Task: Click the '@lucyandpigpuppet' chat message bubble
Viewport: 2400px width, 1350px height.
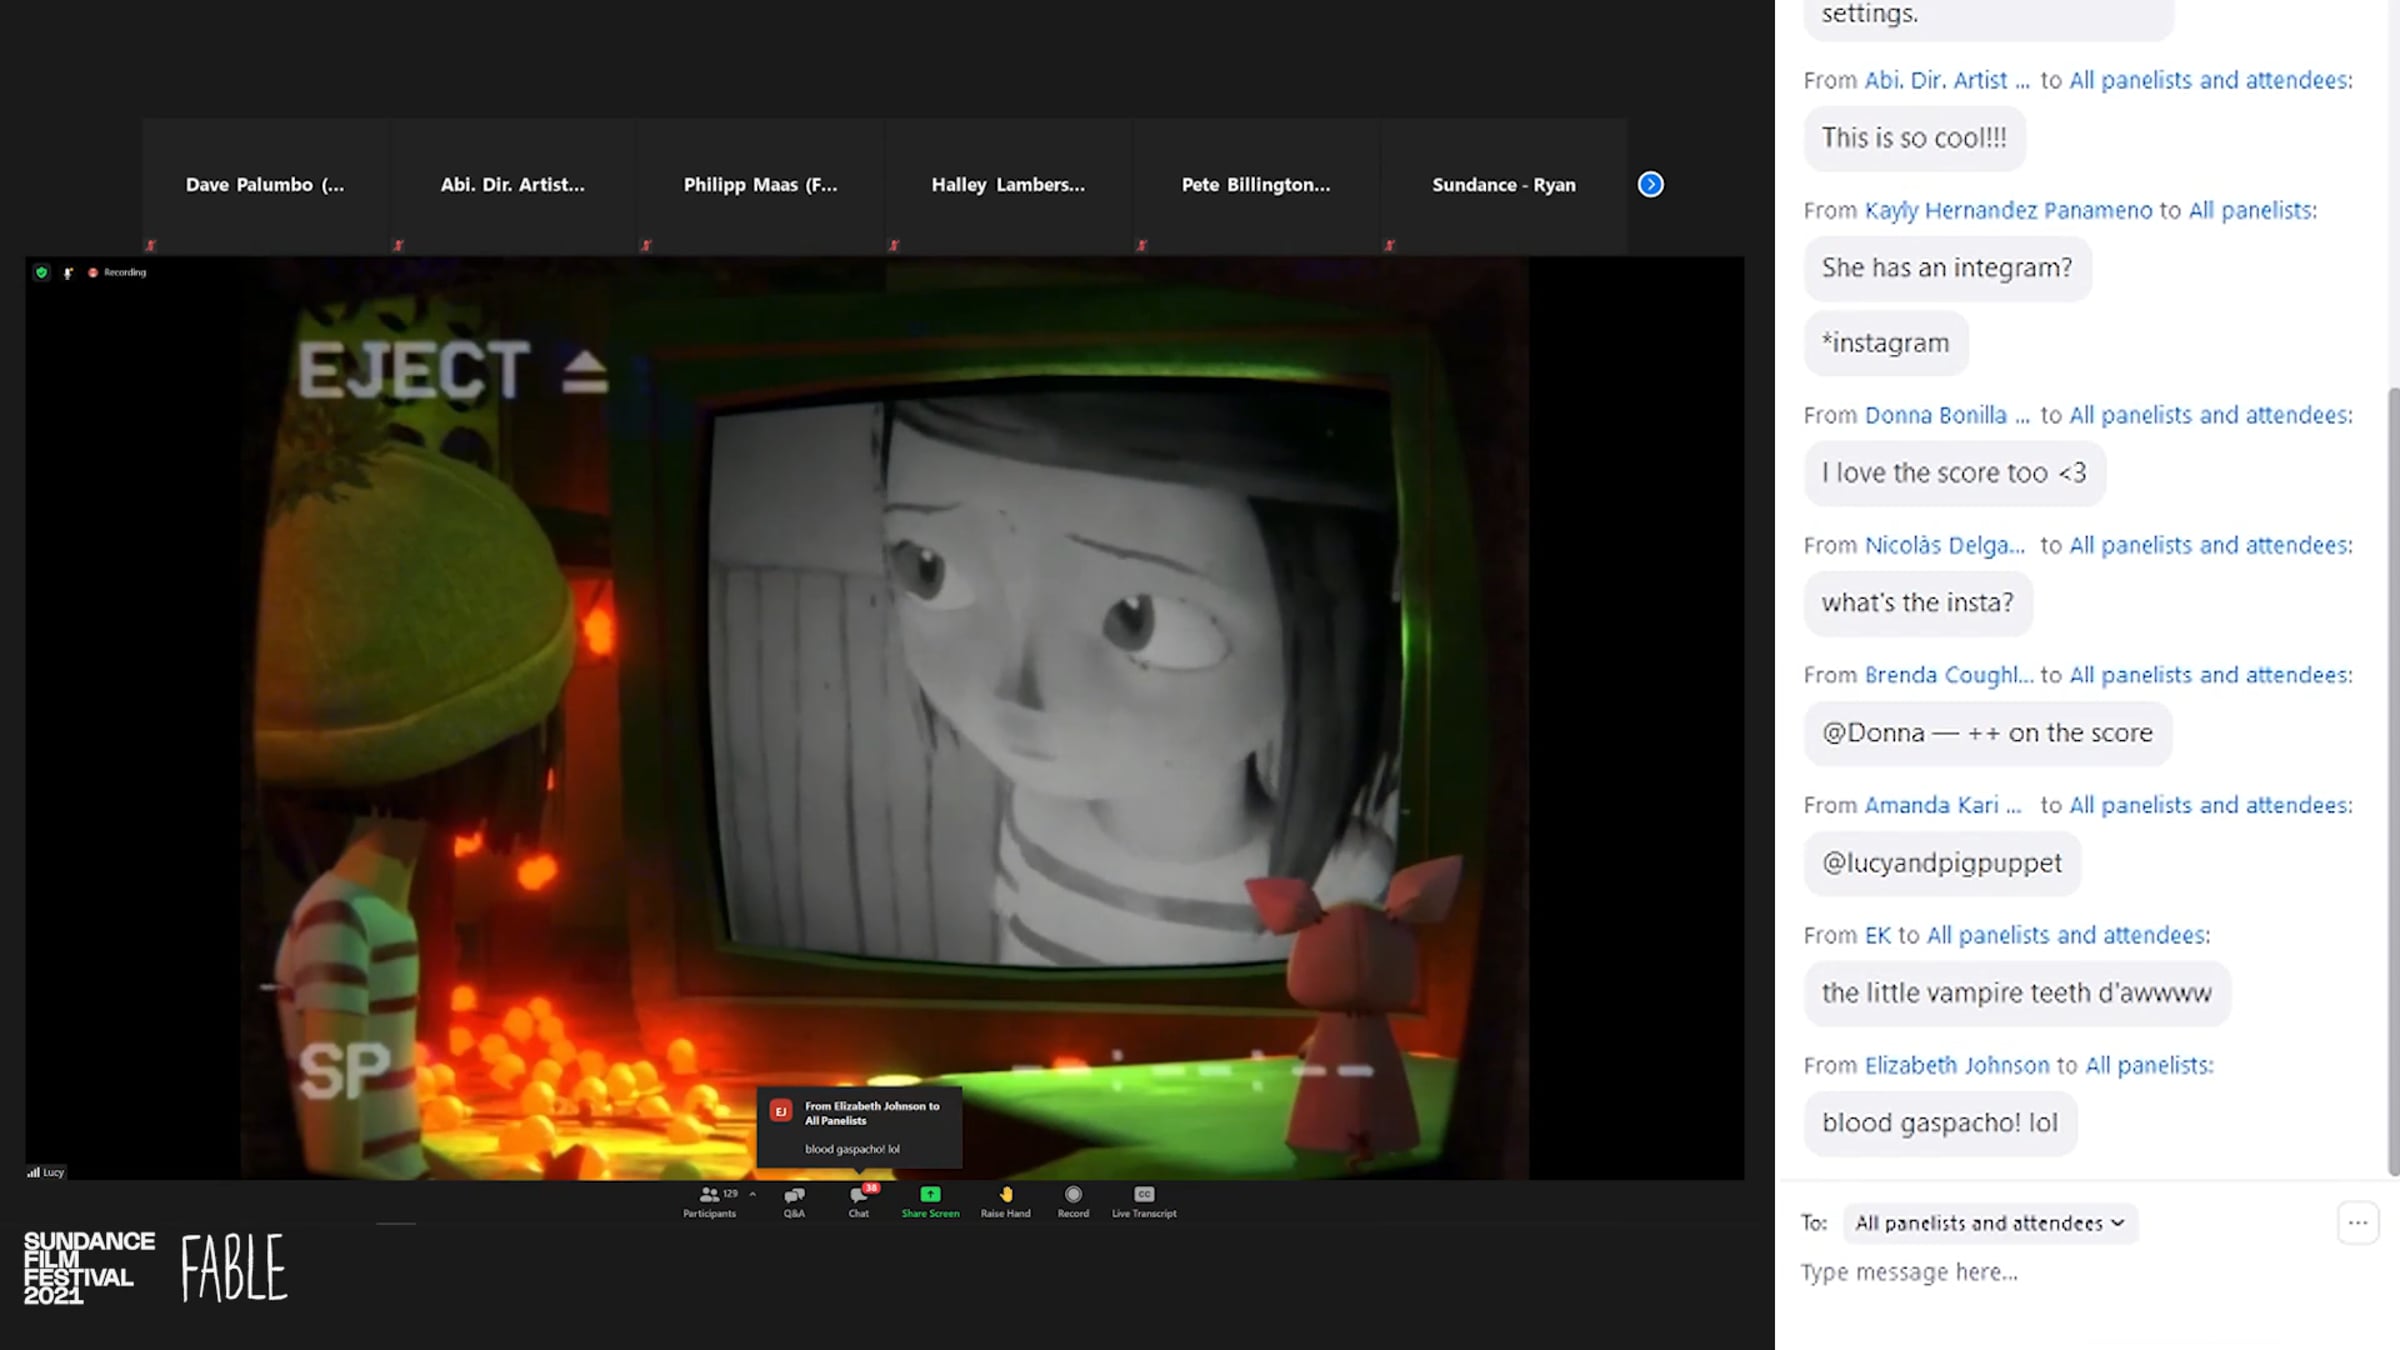Action: point(1942,863)
